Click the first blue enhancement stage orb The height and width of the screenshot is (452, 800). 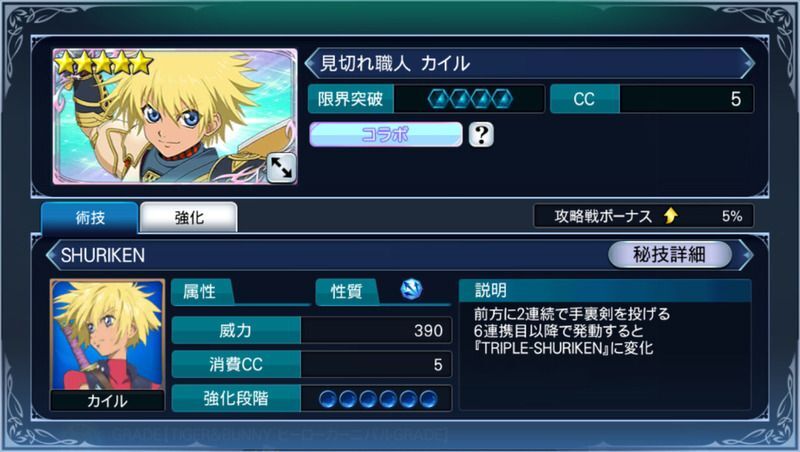click(328, 398)
